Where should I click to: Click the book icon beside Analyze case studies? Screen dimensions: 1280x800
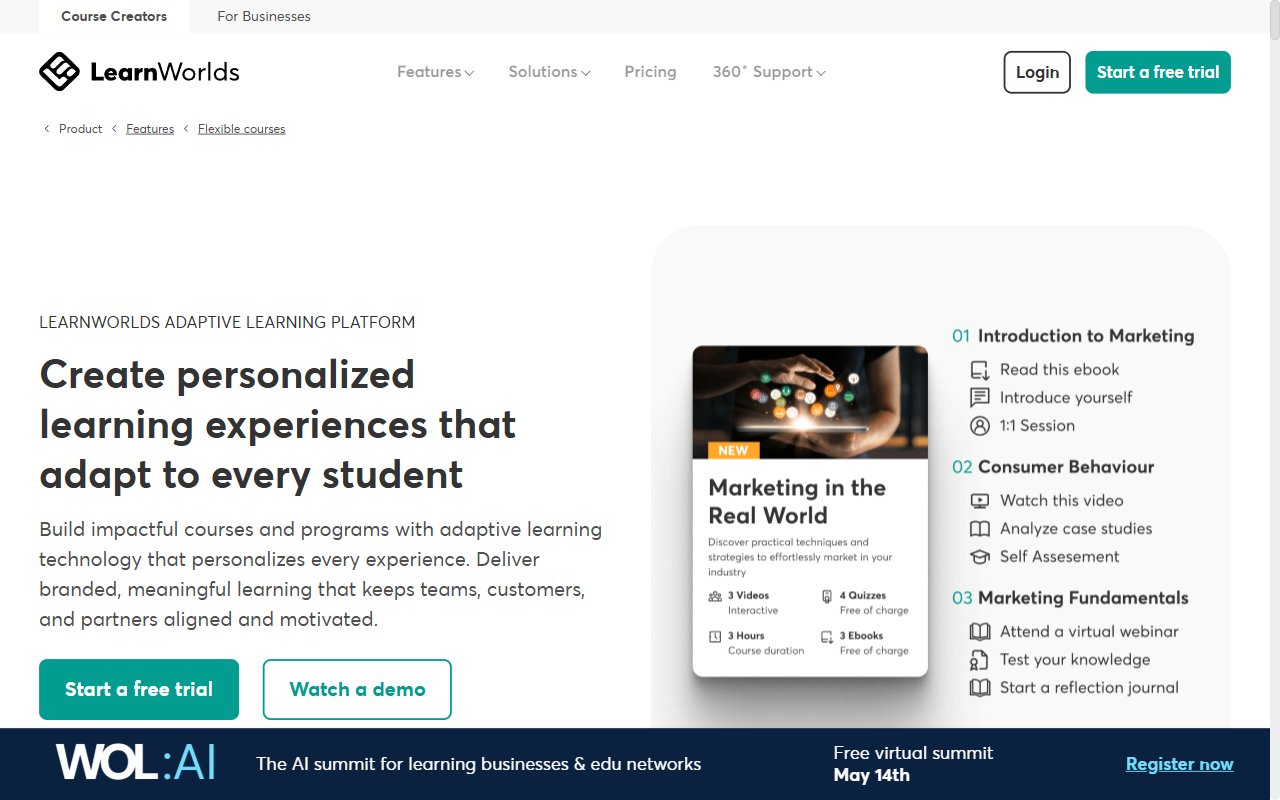tap(980, 529)
